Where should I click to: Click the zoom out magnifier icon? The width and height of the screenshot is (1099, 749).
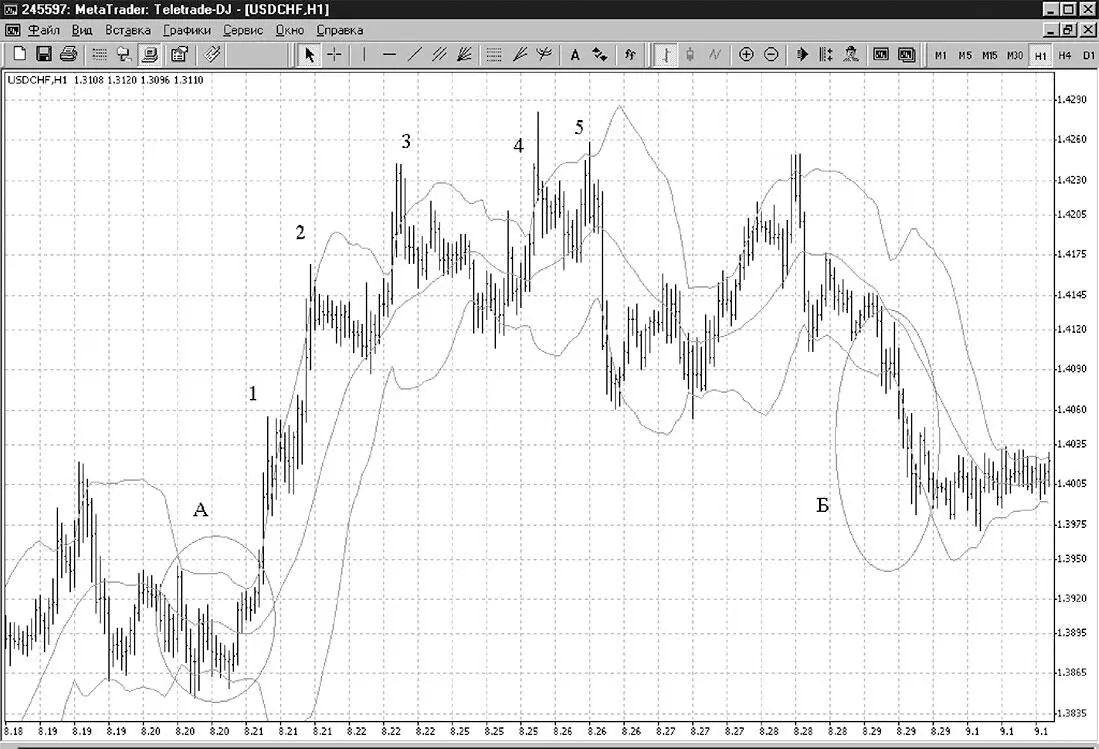(x=771, y=55)
